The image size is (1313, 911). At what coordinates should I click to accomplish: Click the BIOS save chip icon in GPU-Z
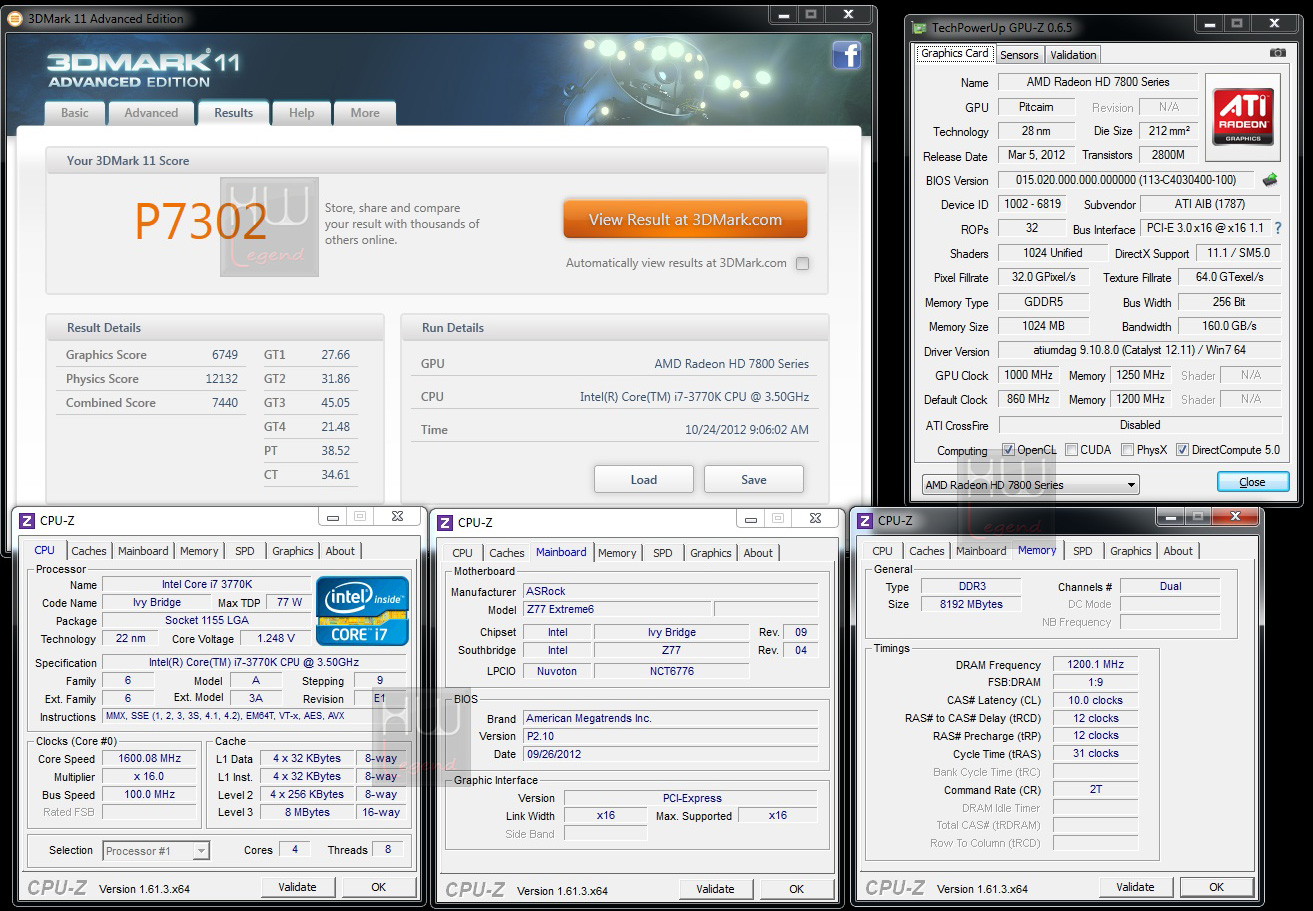click(1270, 180)
